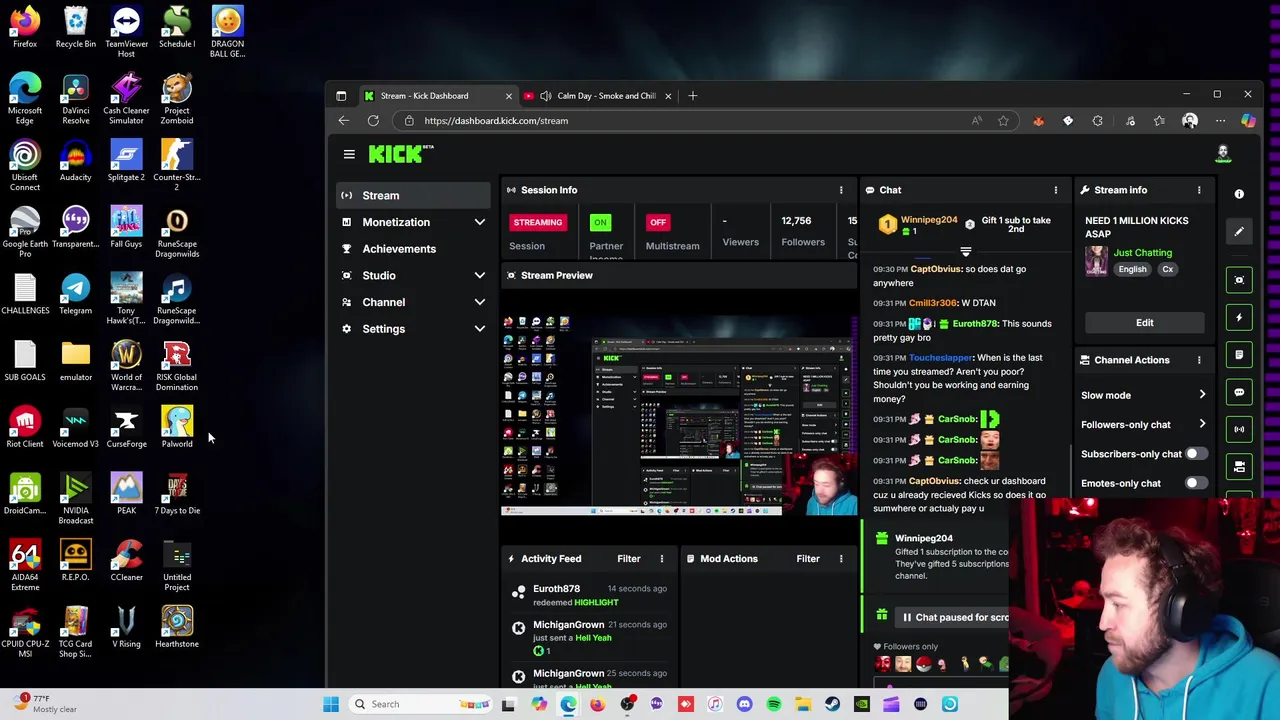This screenshot has width=1280, height=720.
Task: Toggle stream preview widget icon in right toolbar
Action: (1239, 280)
